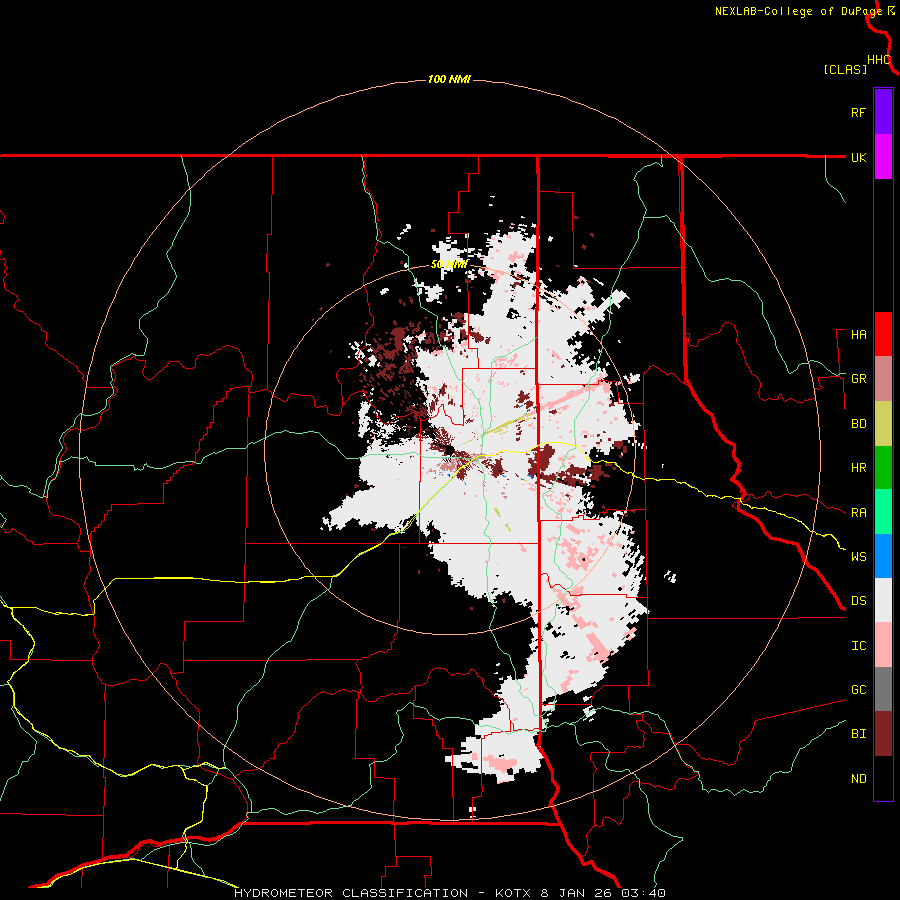900x900 pixels.
Task: Click the HYDROMETEOR CLASSIFICATION title text
Action: pyautogui.click(x=351, y=893)
